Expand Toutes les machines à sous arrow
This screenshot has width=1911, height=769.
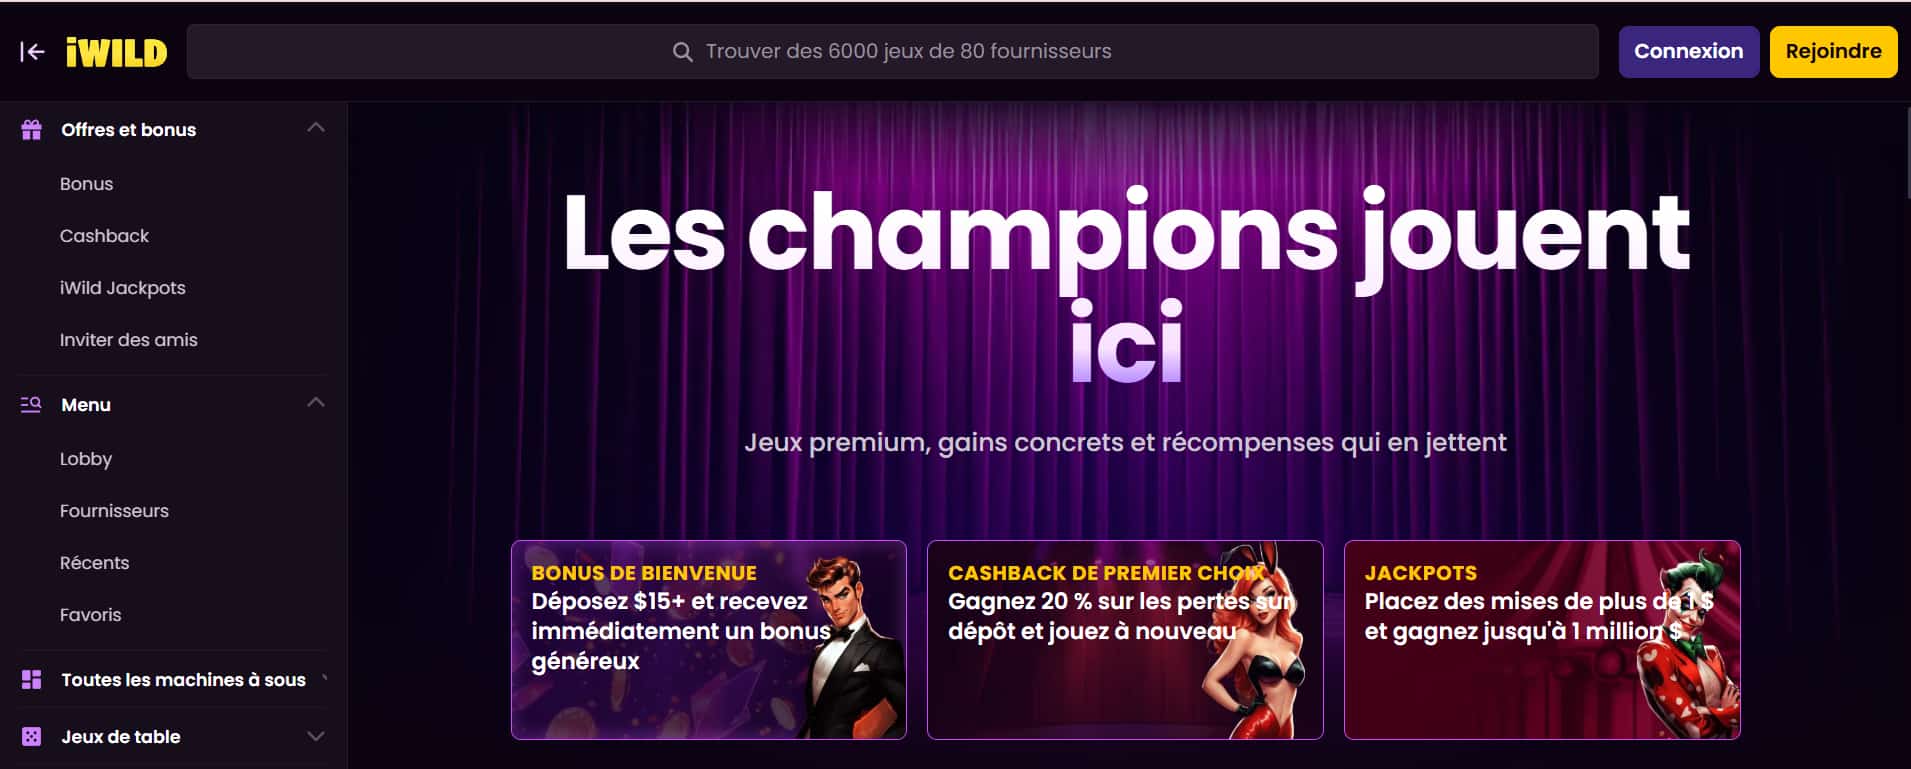(x=324, y=678)
